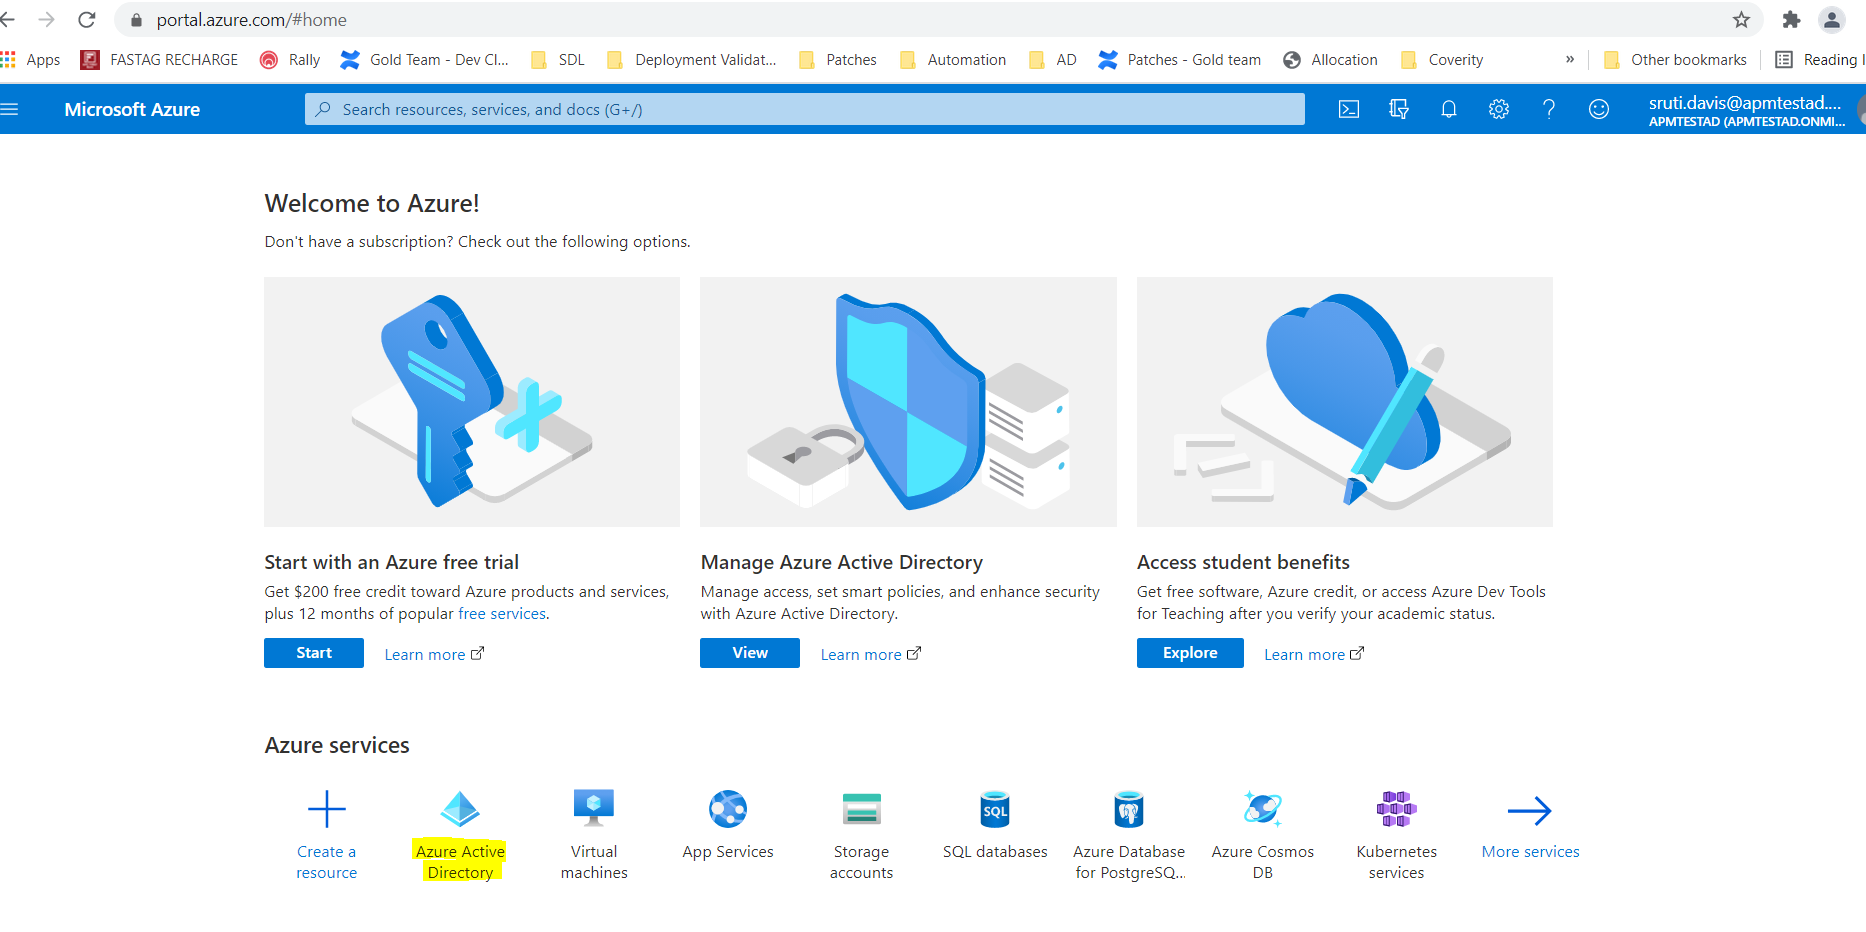Open portal settings gear

click(1498, 109)
